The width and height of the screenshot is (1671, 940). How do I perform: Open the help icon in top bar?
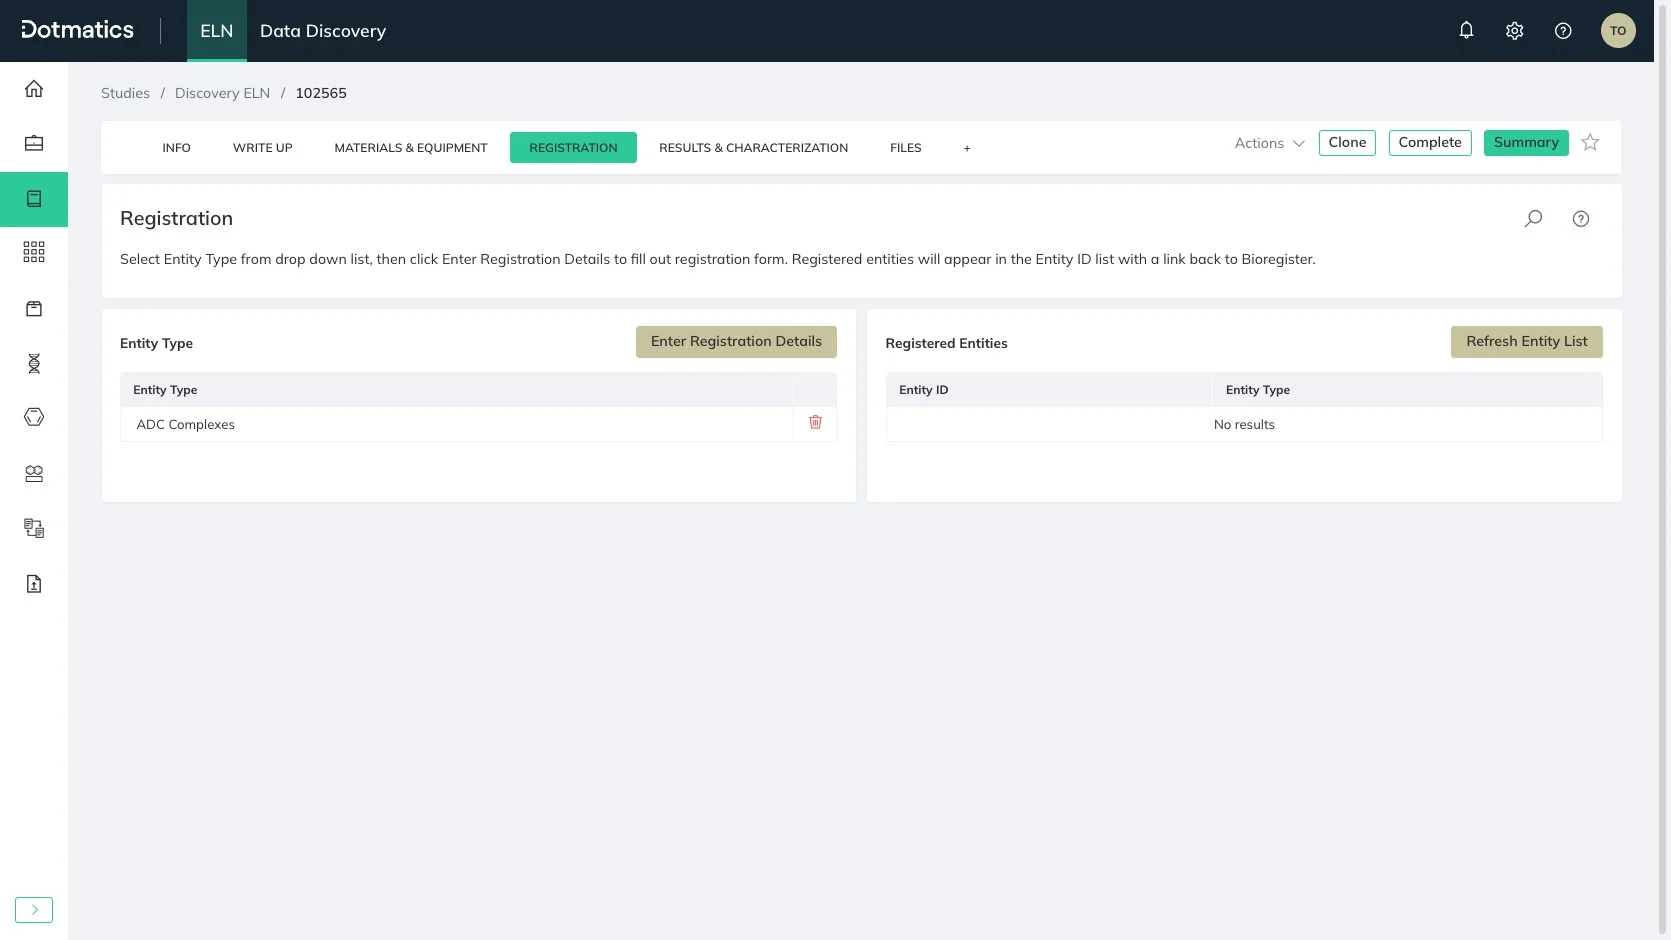coord(1563,31)
